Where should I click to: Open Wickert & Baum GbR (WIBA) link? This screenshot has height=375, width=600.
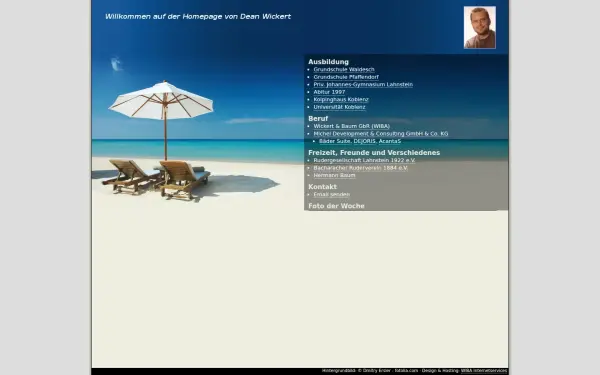(x=351, y=126)
